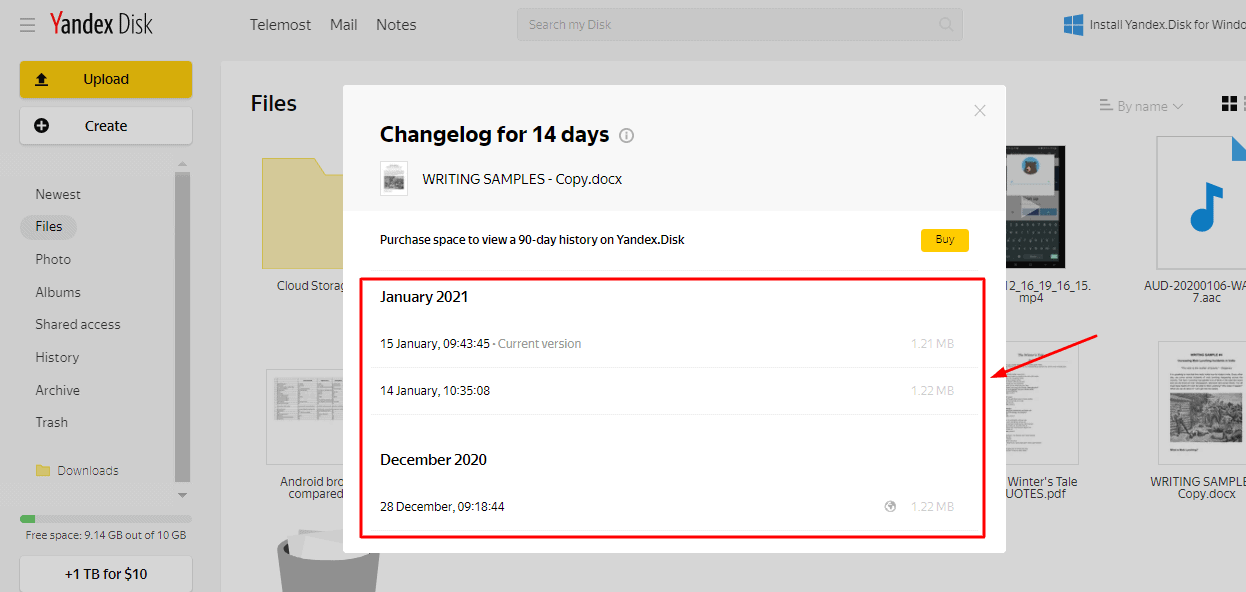The height and width of the screenshot is (592, 1246).
Task: Open Trash in the sidebar
Action: coord(52,422)
